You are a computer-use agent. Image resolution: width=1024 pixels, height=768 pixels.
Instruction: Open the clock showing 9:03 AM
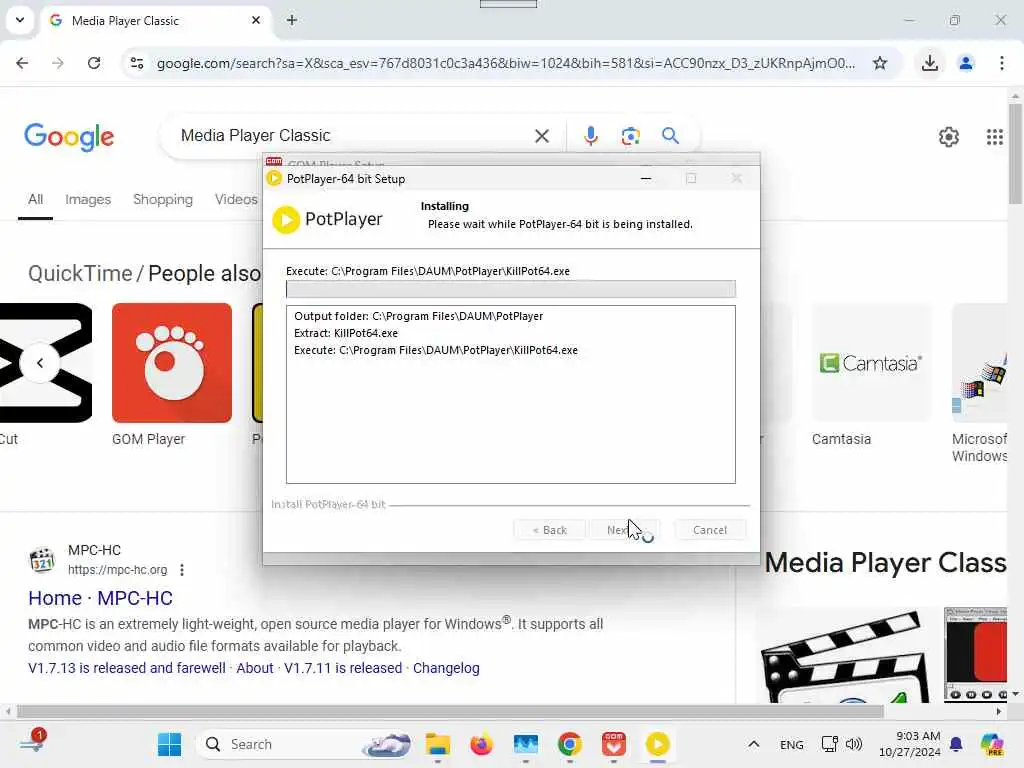(x=909, y=744)
